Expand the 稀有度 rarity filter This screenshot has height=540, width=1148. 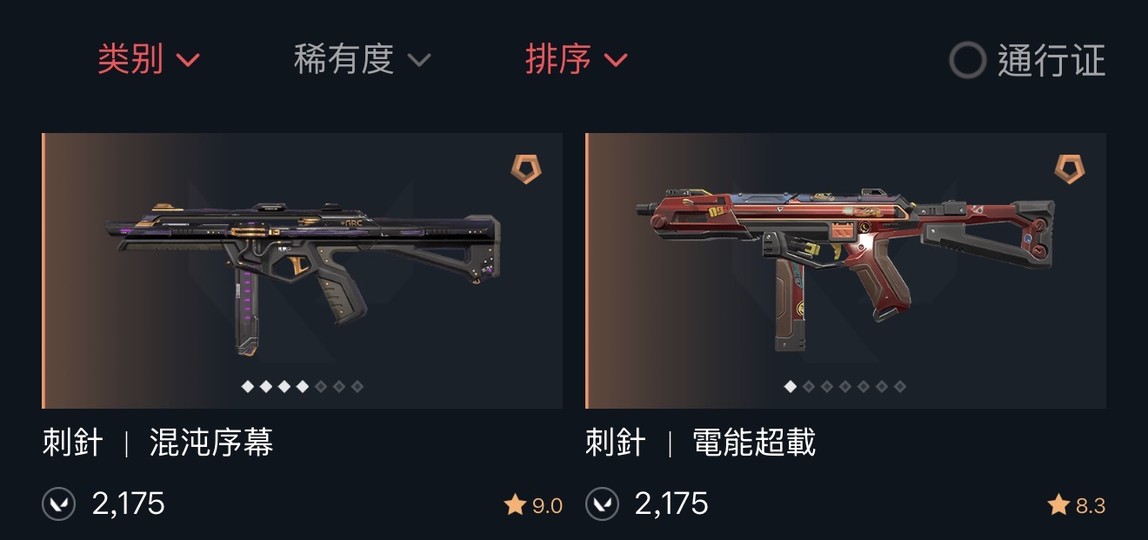[x=362, y=59]
